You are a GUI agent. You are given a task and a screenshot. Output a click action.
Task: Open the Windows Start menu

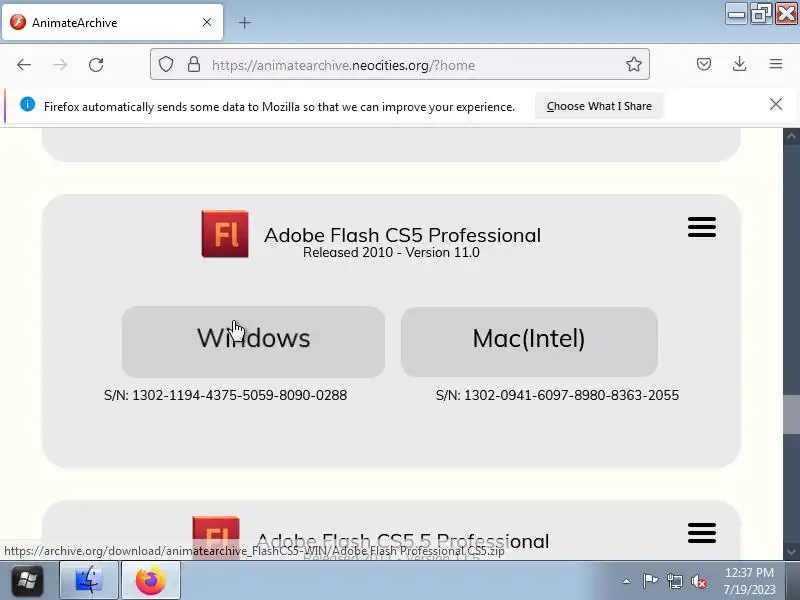point(27,581)
